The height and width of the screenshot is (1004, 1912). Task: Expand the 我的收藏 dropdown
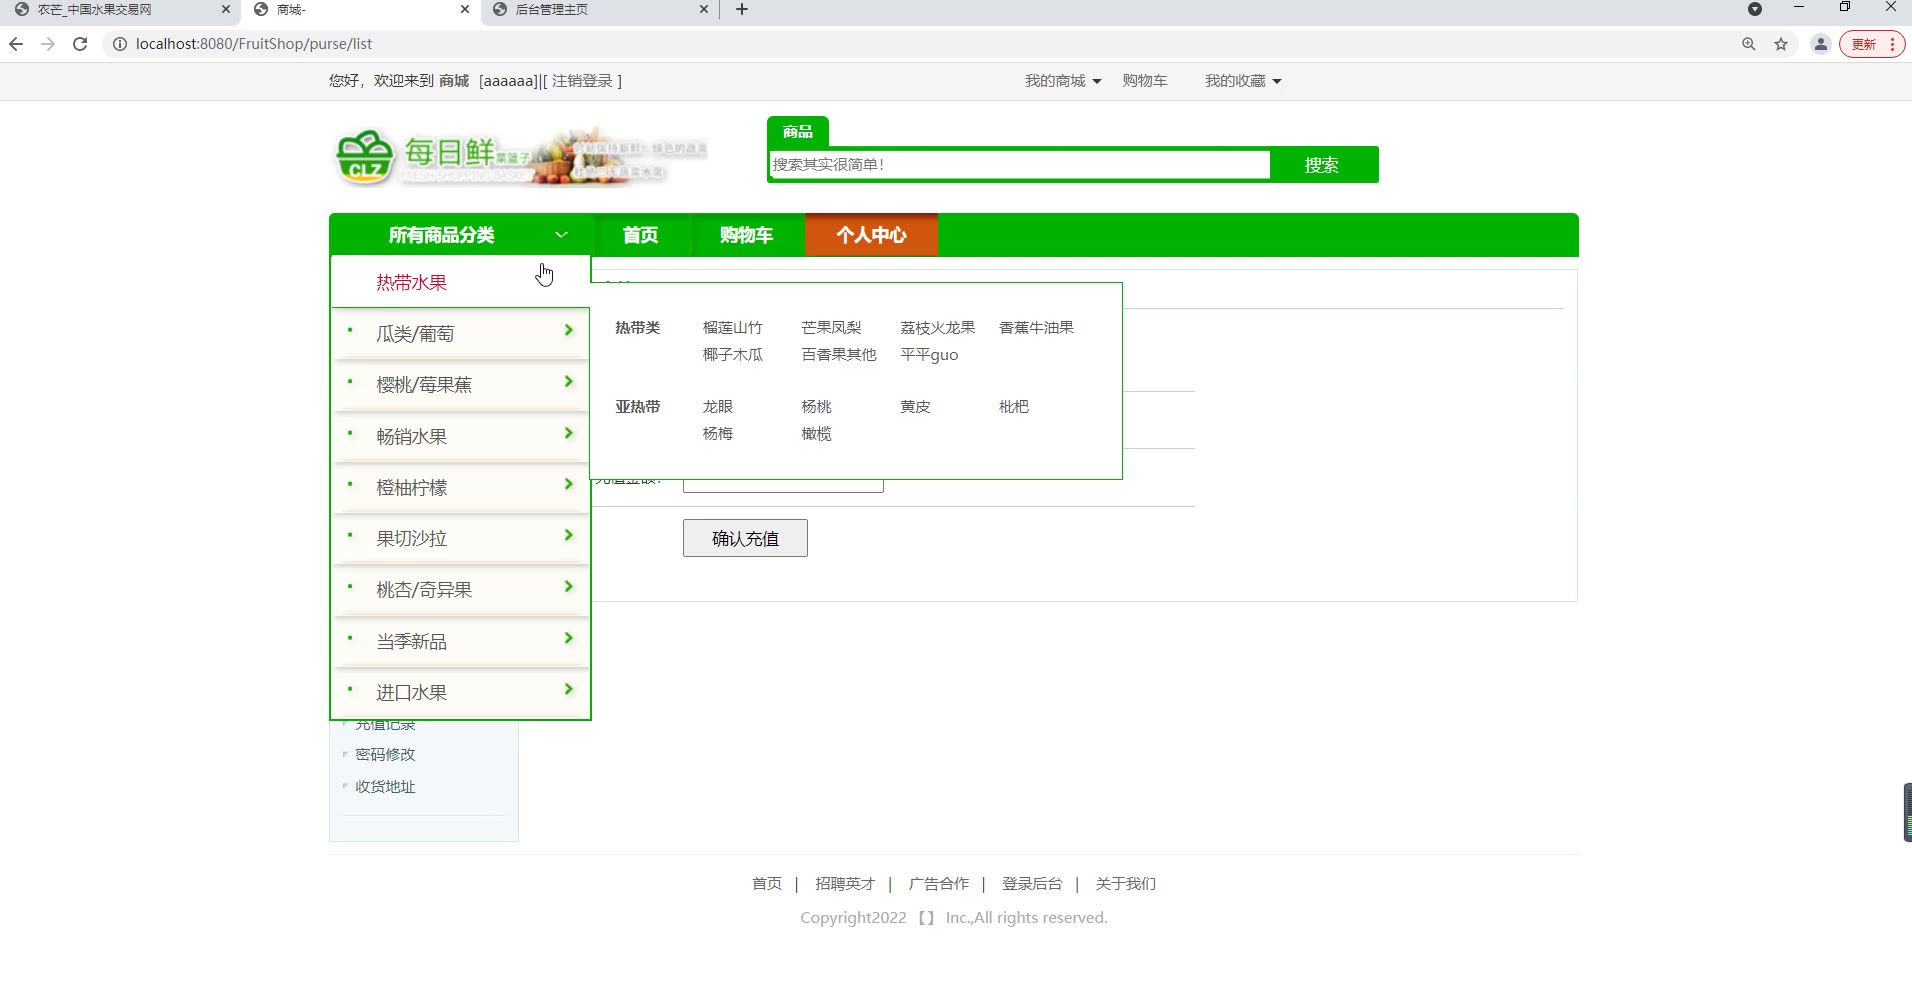[1242, 81]
